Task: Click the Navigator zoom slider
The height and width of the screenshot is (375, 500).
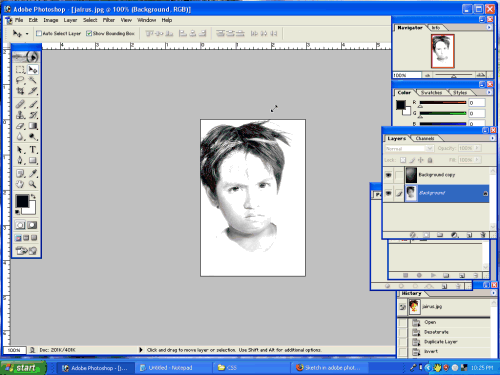Action: click(453, 75)
